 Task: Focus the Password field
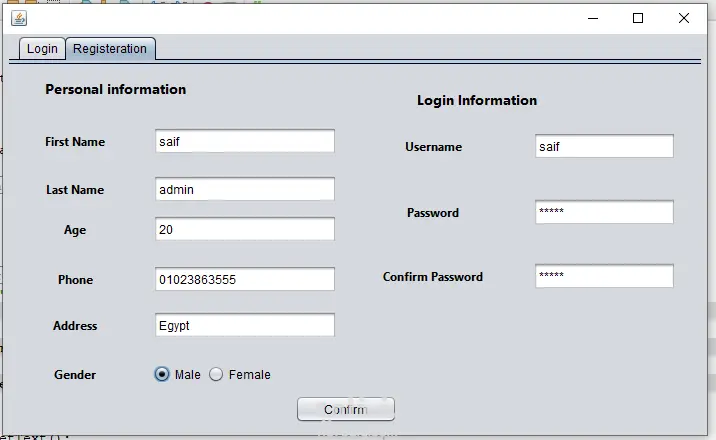[604, 212]
